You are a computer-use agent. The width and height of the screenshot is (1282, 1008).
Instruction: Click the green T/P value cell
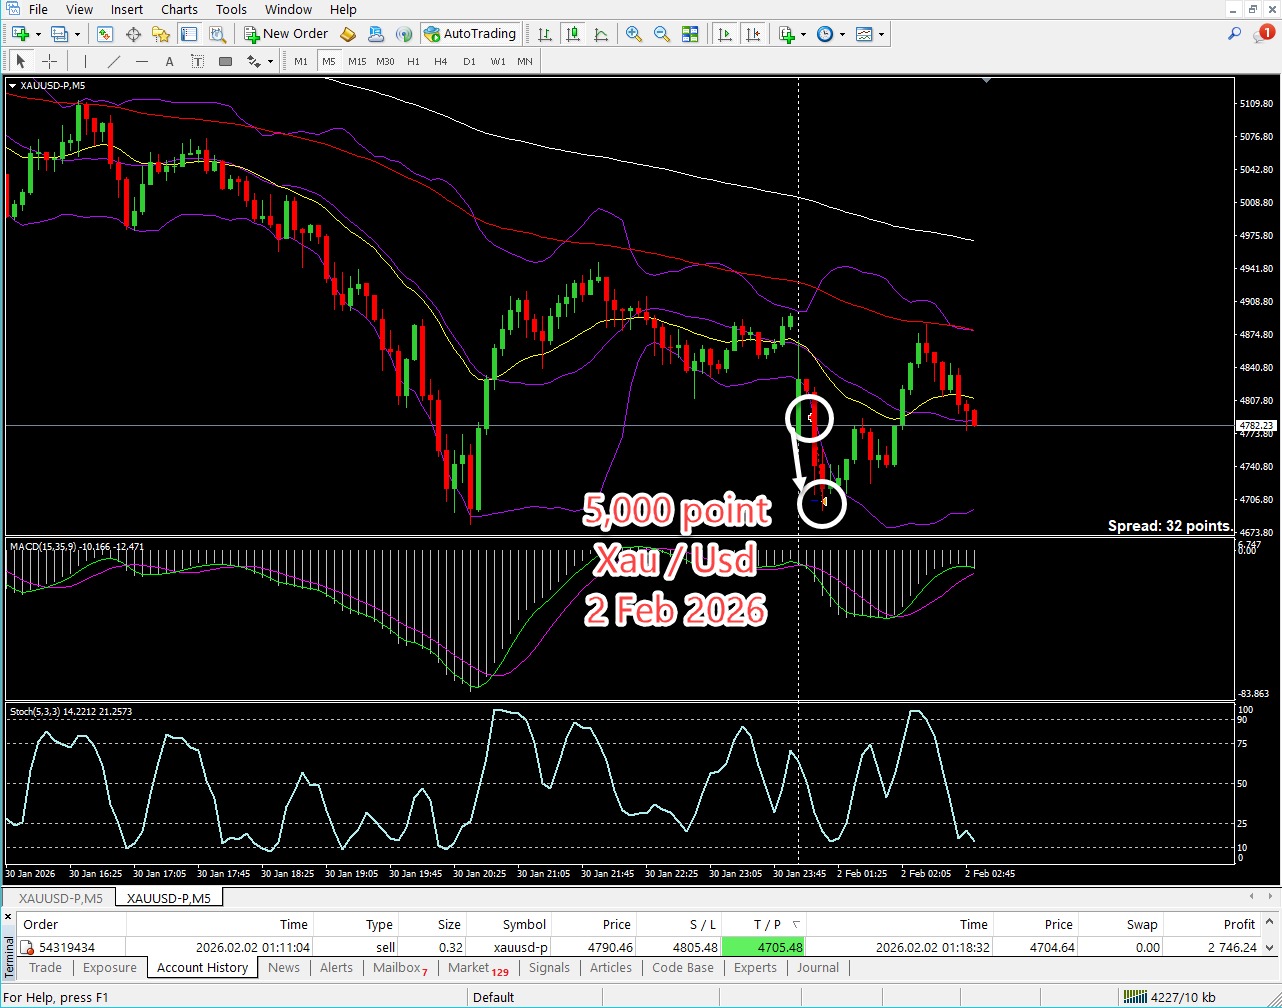pyautogui.click(x=763, y=947)
